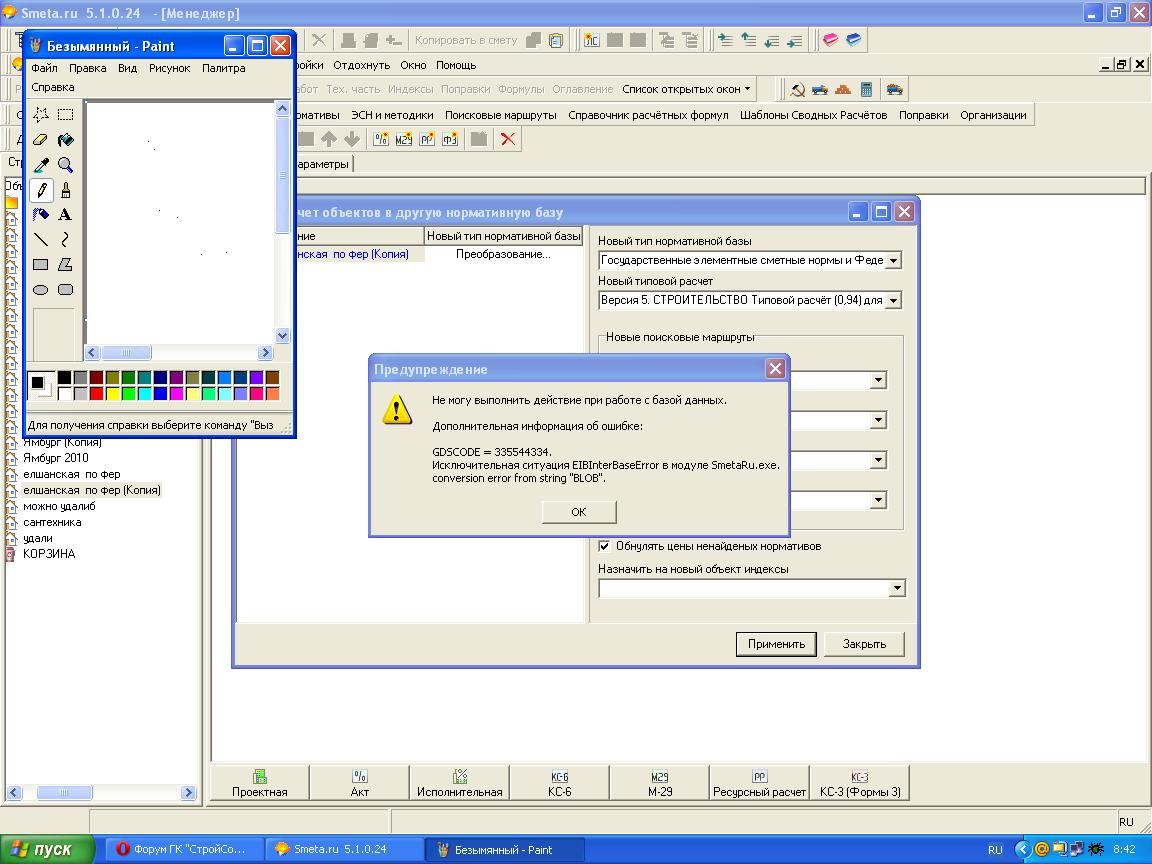The height and width of the screenshot is (864, 1152).
Task: Open fourth search route dropdown arrow
Action: coord(879,500)
